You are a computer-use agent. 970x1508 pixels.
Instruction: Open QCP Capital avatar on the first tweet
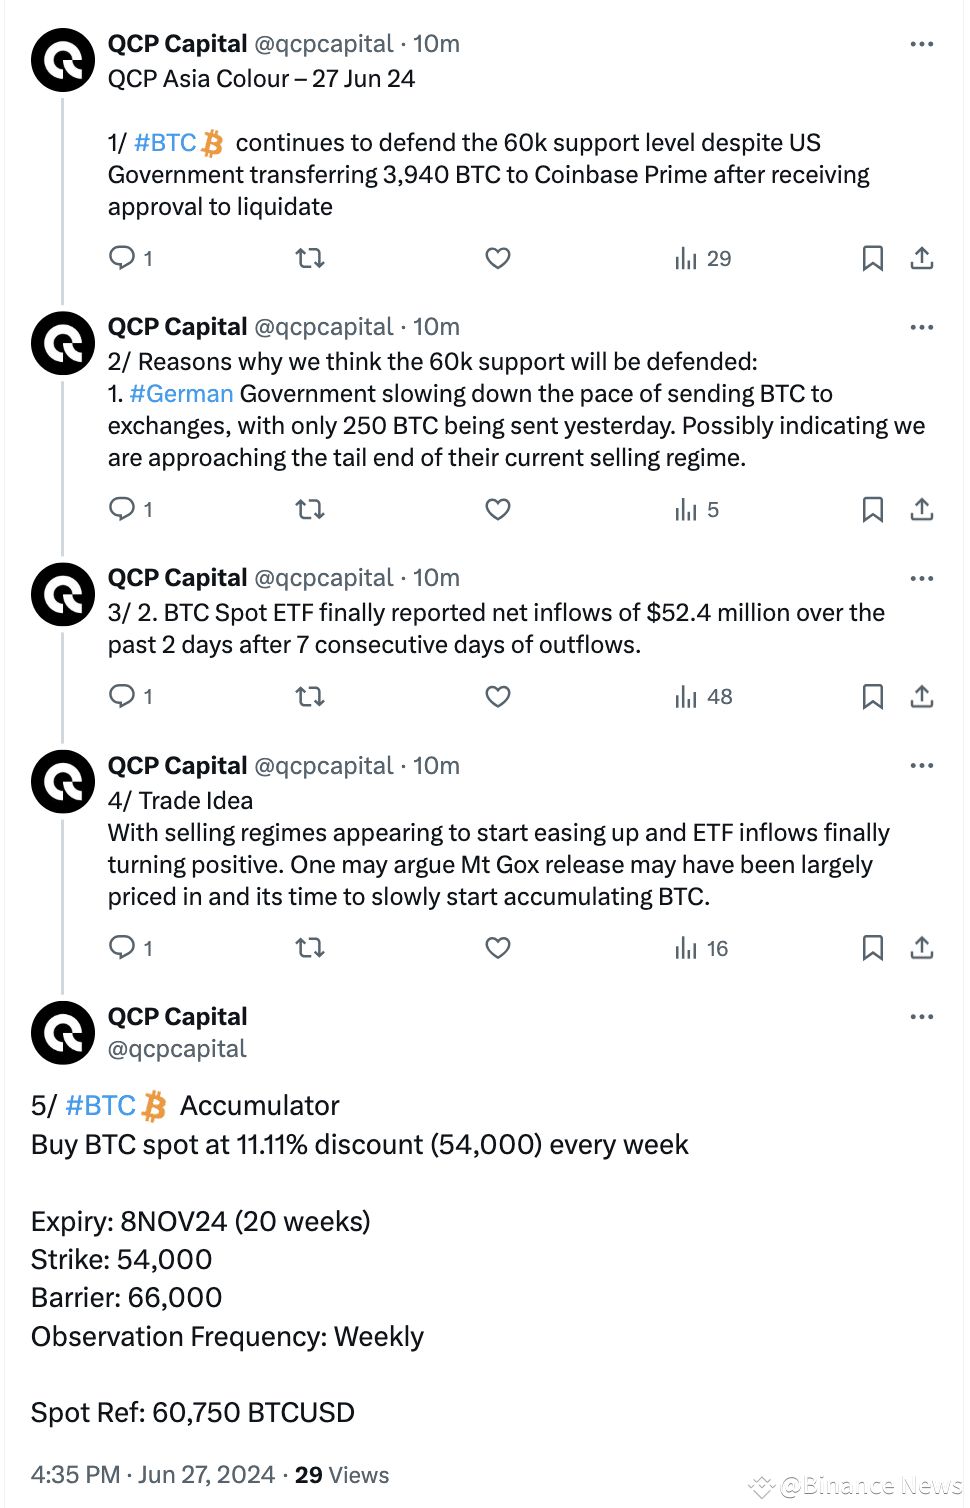(63, 60)
